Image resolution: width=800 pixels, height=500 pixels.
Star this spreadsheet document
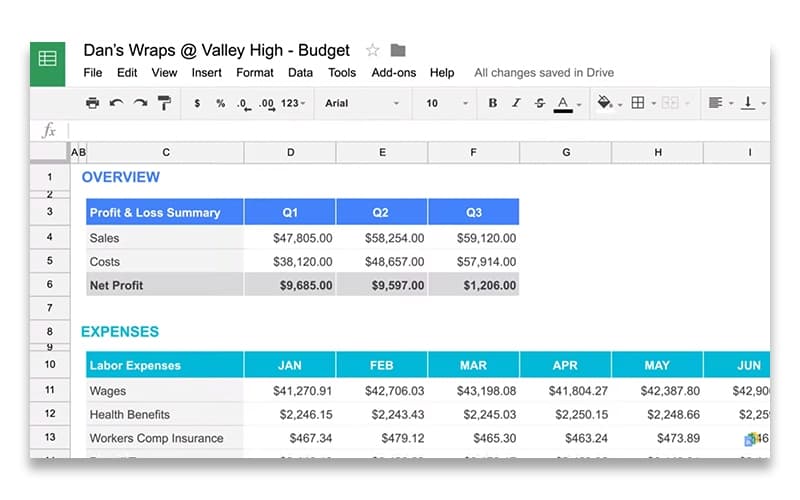point(373,50)
